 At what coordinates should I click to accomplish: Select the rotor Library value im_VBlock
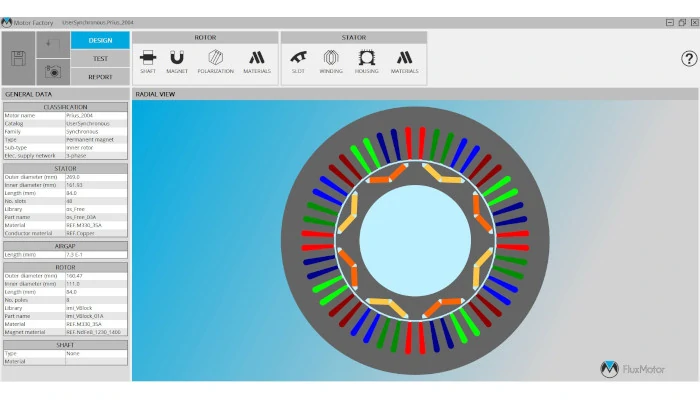coord(96,308)
